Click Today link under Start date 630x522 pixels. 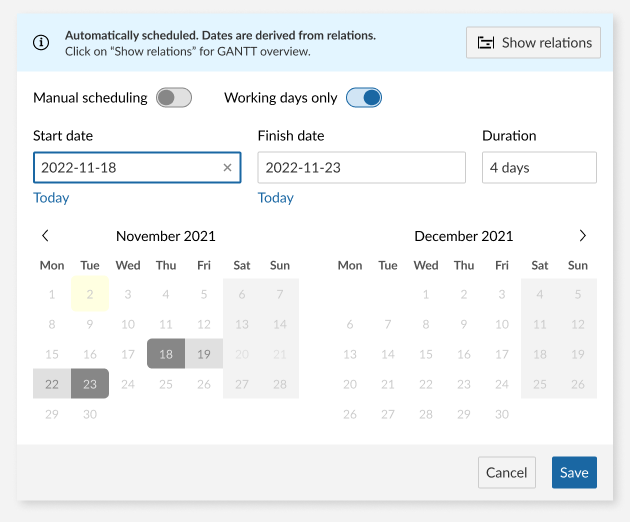51,198
